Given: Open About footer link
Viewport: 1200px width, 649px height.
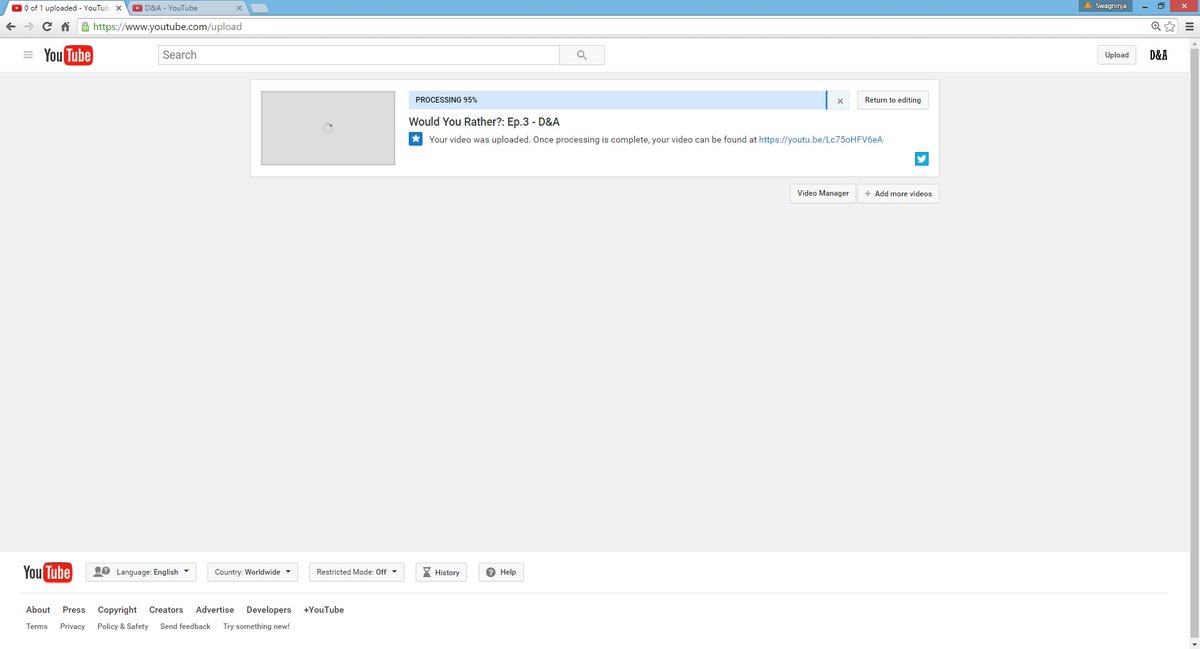Looking at the screenshot, I should tap(38, 610).
